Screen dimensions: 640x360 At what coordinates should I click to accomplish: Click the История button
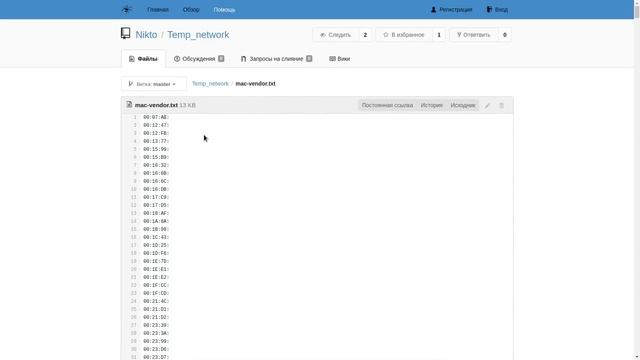tap(431, 105)
